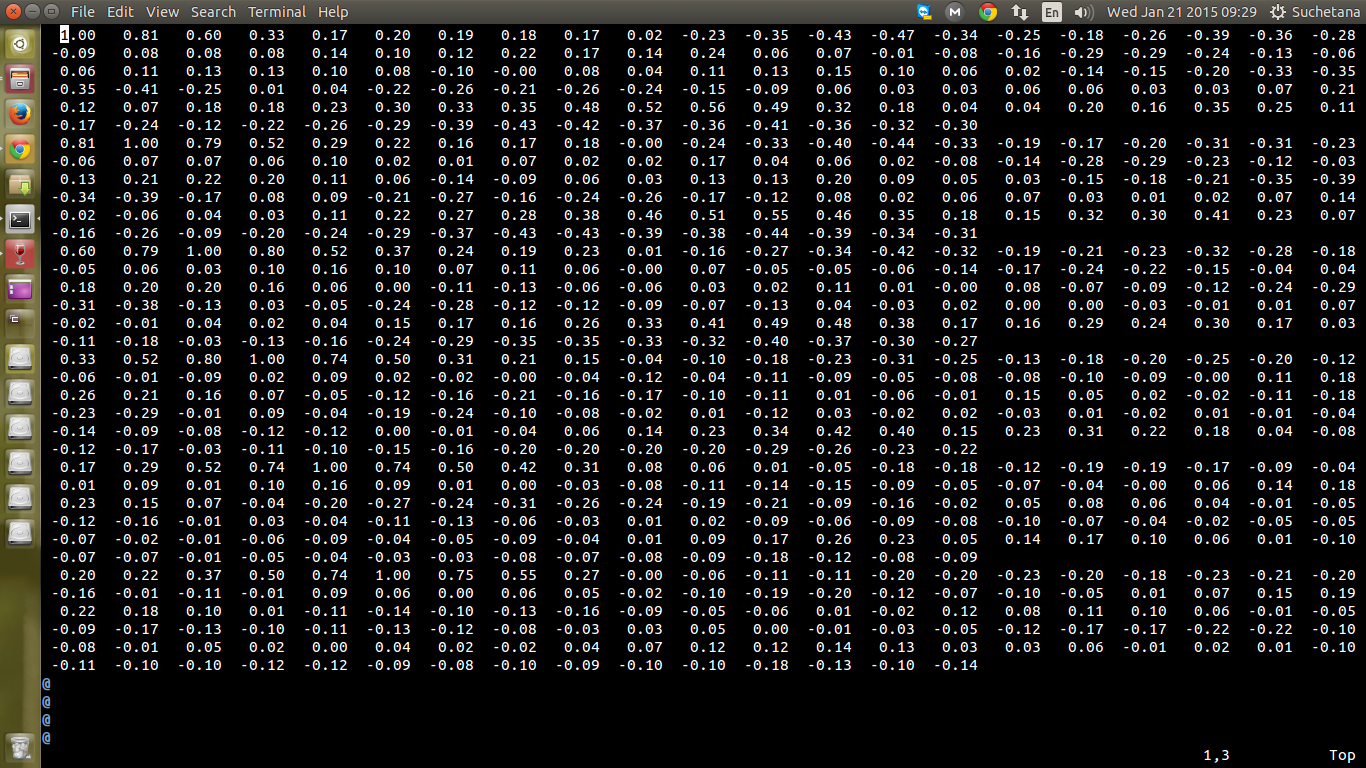Open the network connections indicator

[1020, 12]
